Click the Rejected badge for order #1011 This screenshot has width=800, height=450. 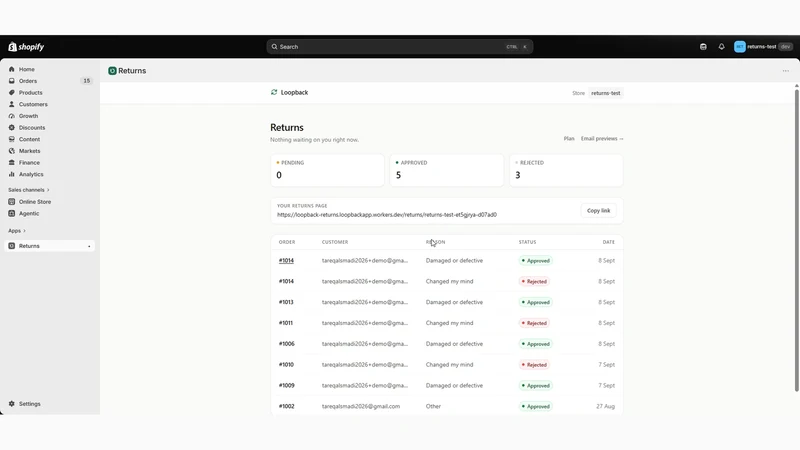pos(534,323)
